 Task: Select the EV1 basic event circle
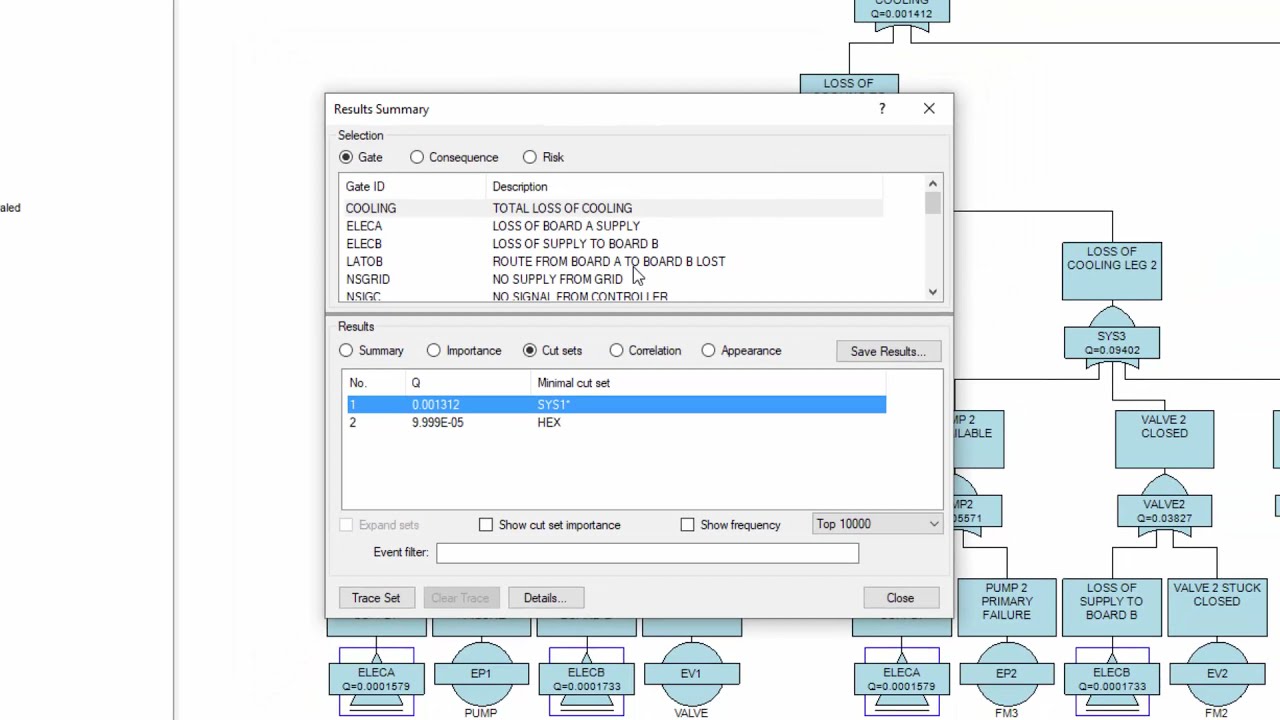point(691,675)
